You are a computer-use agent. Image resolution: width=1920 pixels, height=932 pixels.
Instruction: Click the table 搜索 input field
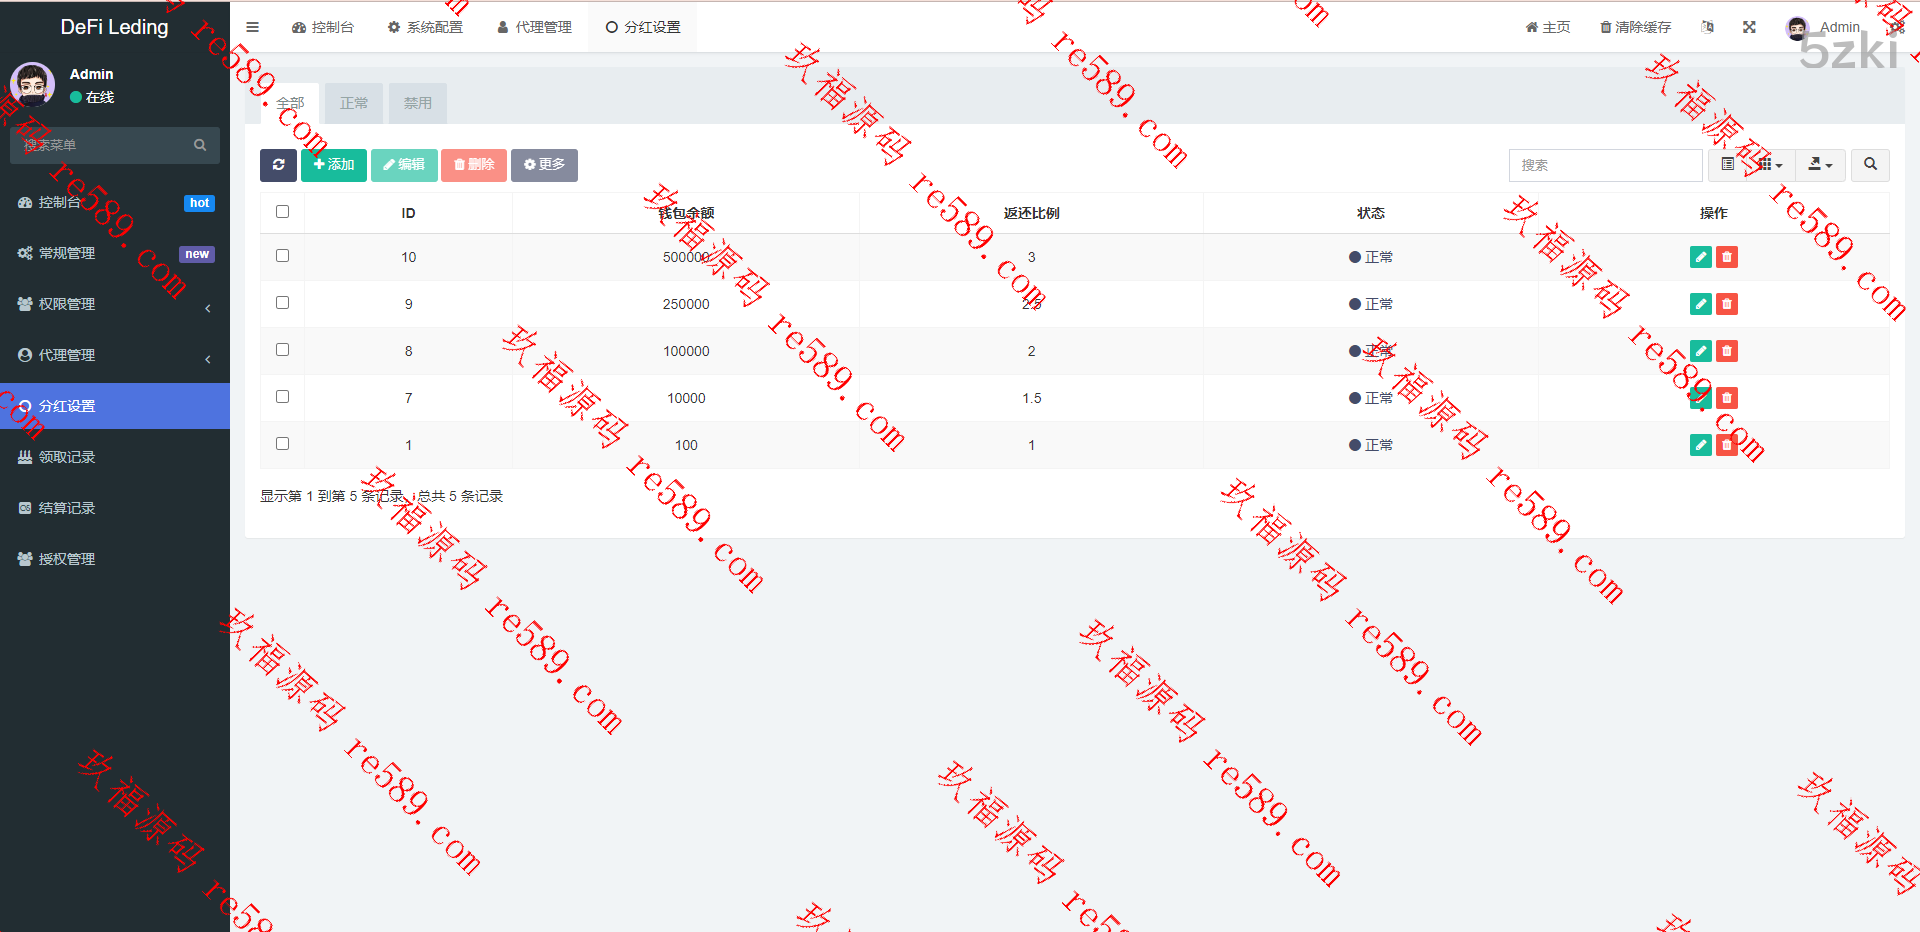(x=1604, y=165)
